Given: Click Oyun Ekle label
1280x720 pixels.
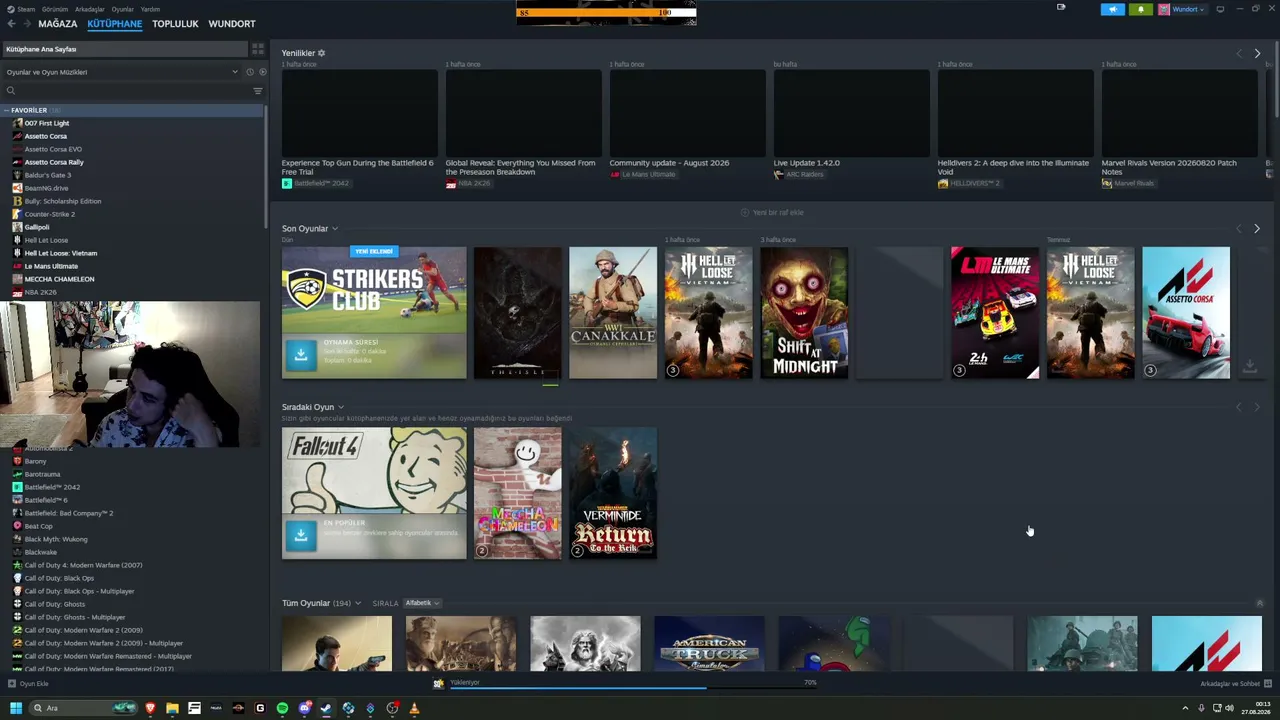Looking at the screenshot, I should click(x=34, y=684).
